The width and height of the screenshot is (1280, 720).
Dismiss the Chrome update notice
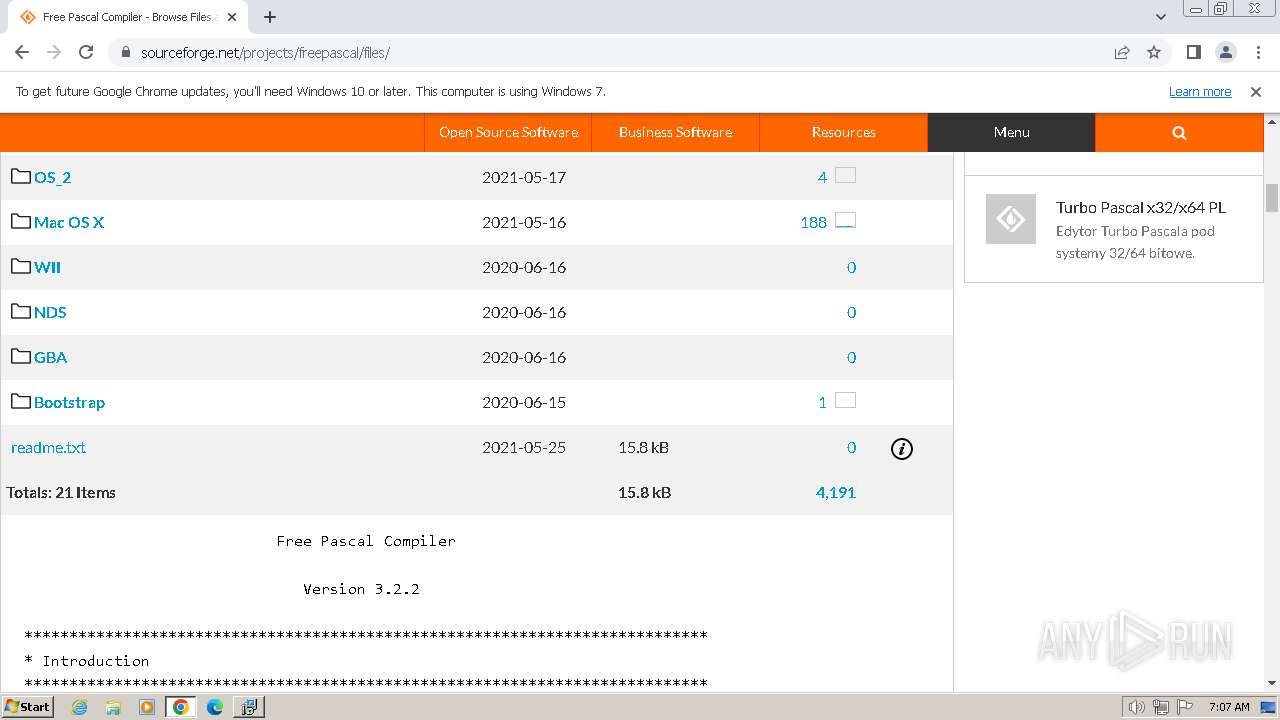[1256, 91]
